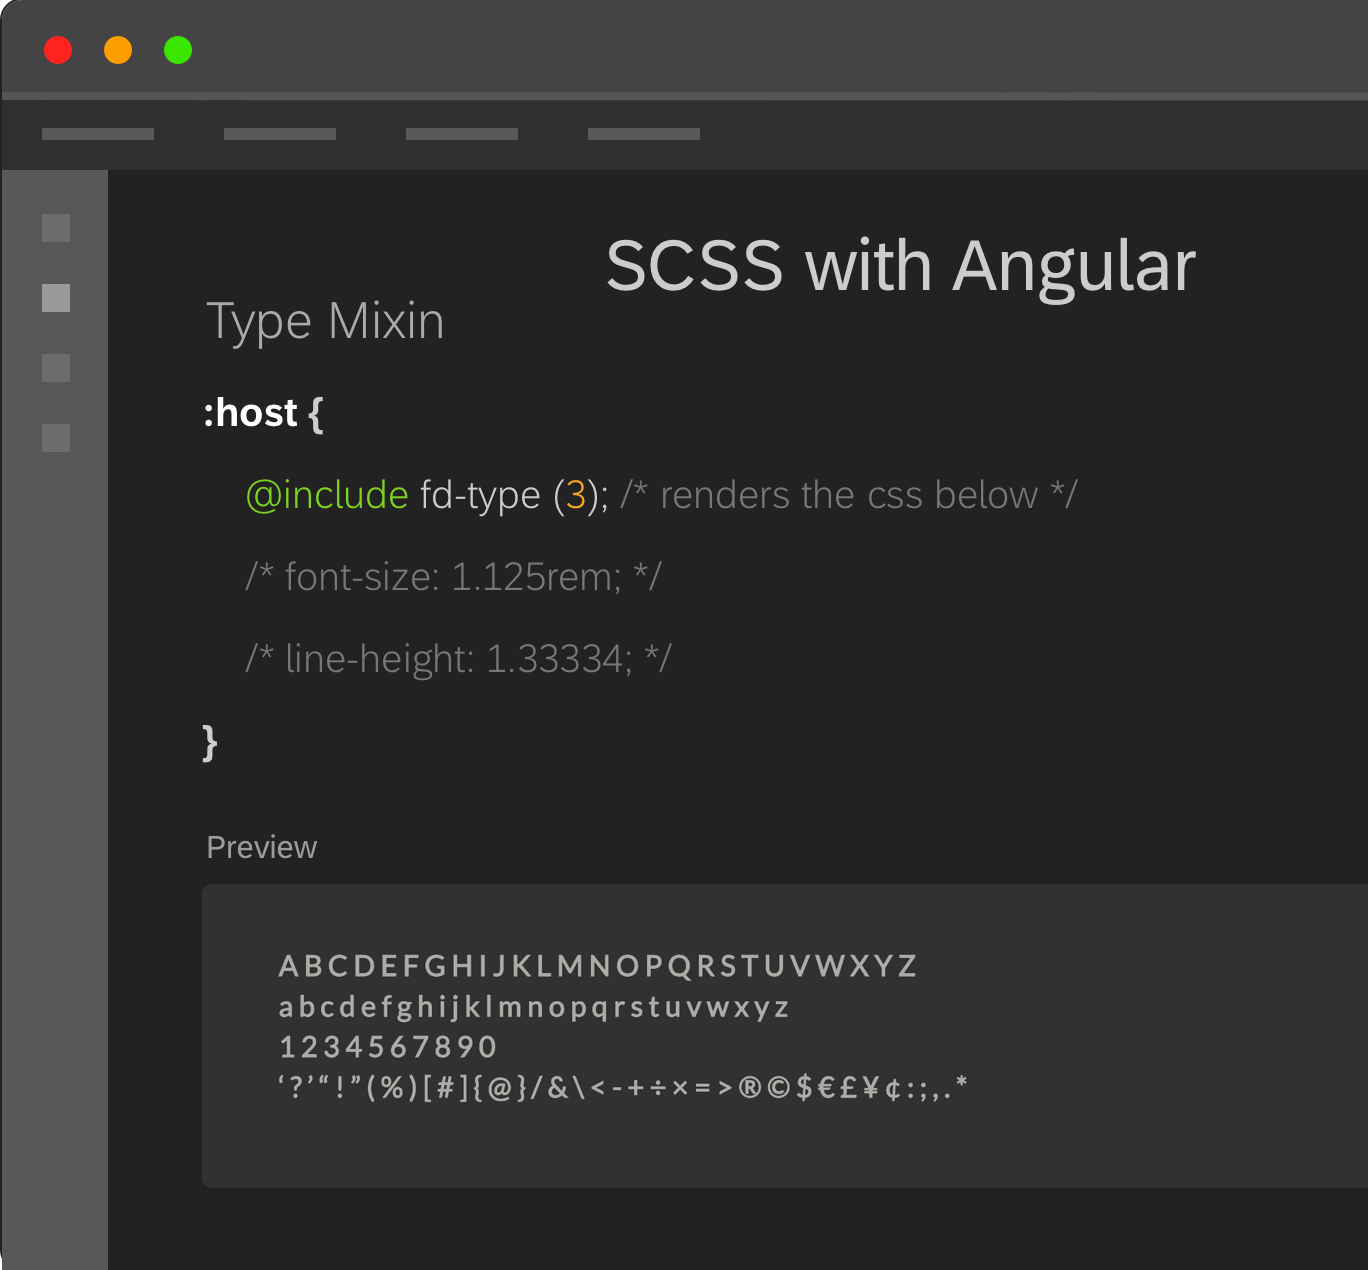Select the third menu bar placeholder item
The height and width of the screenshot is (1270, 1368).
click(x=462, y=134)
